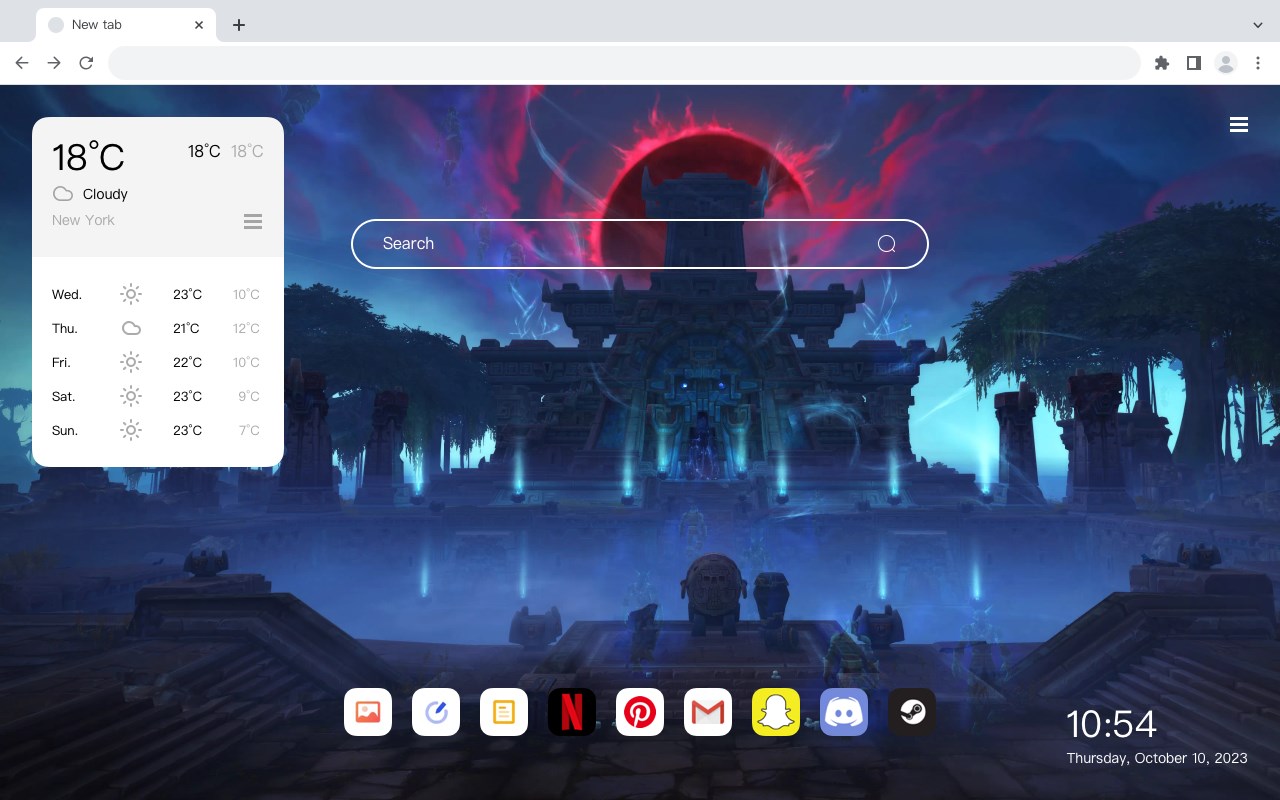The width and height of the screenshot is (1280, 800).
Task: Click Sunday's 7°C low temperature
Action: click(x=249, y=430)
